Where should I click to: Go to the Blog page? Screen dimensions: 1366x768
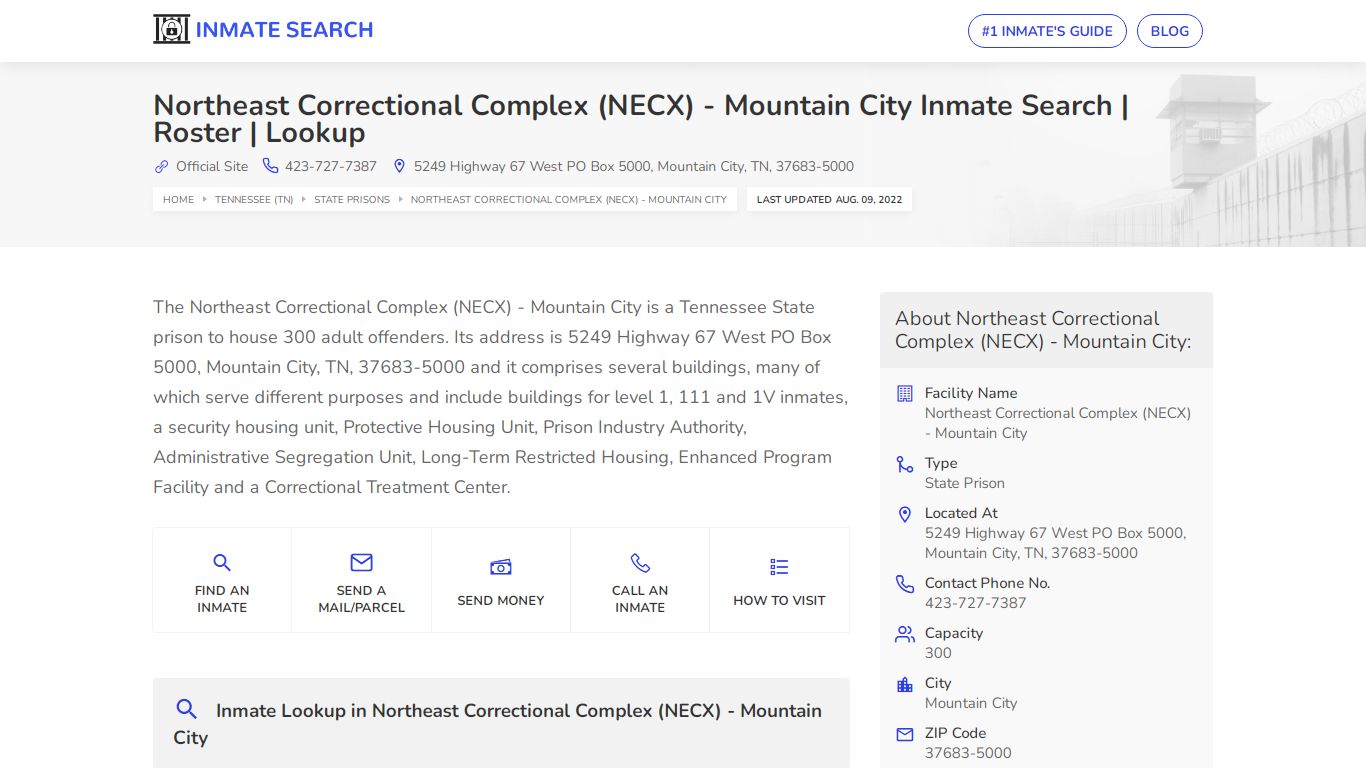(x=1170, y=31)
